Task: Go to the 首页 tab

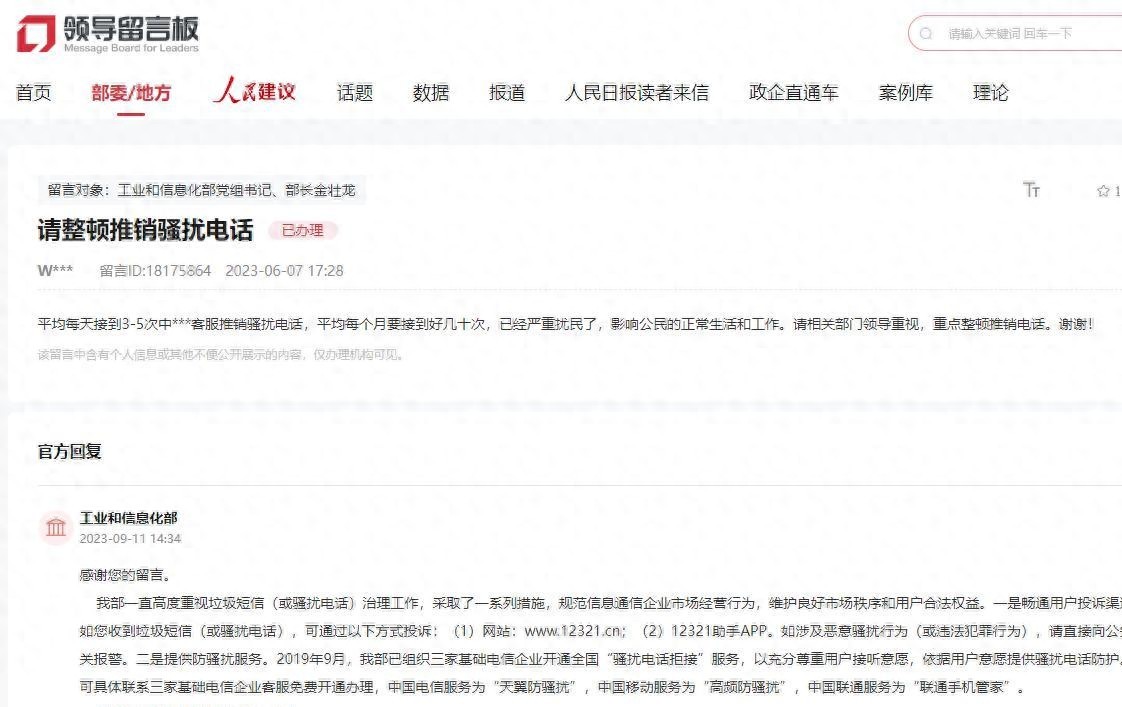Action: [33, 93]
